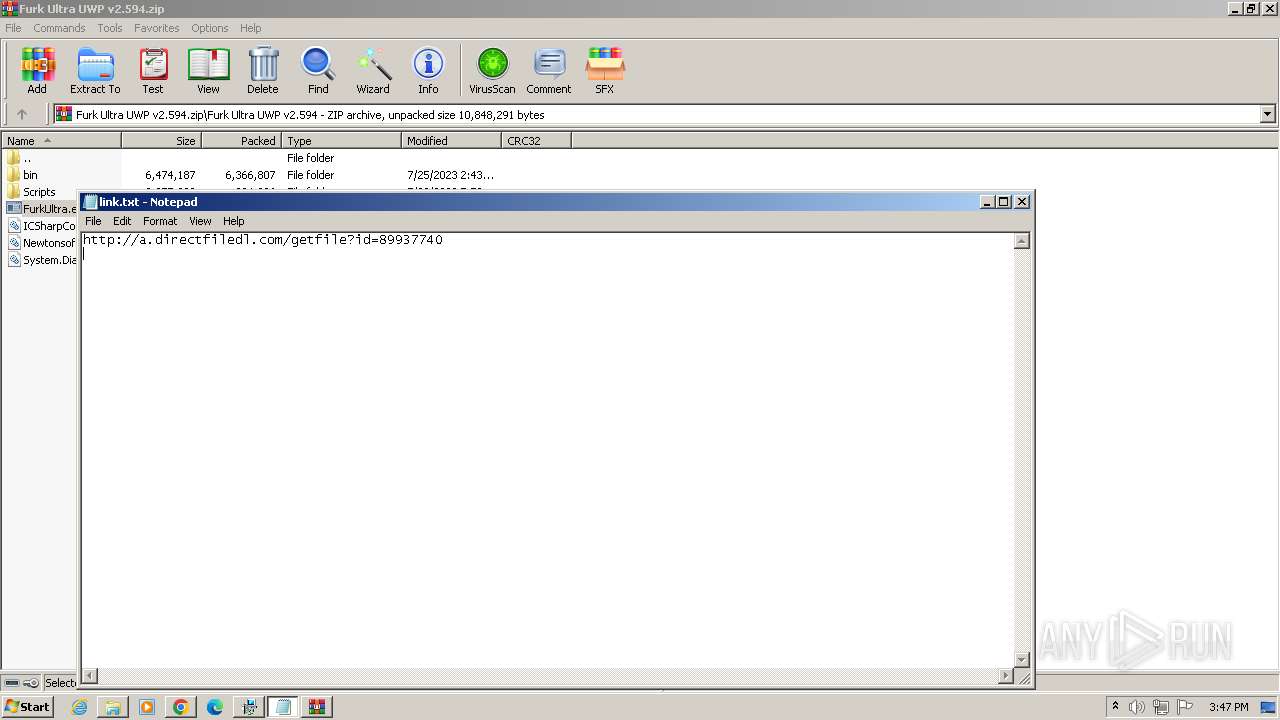Select the System.Diagnostics dll file

coord(41,260)
